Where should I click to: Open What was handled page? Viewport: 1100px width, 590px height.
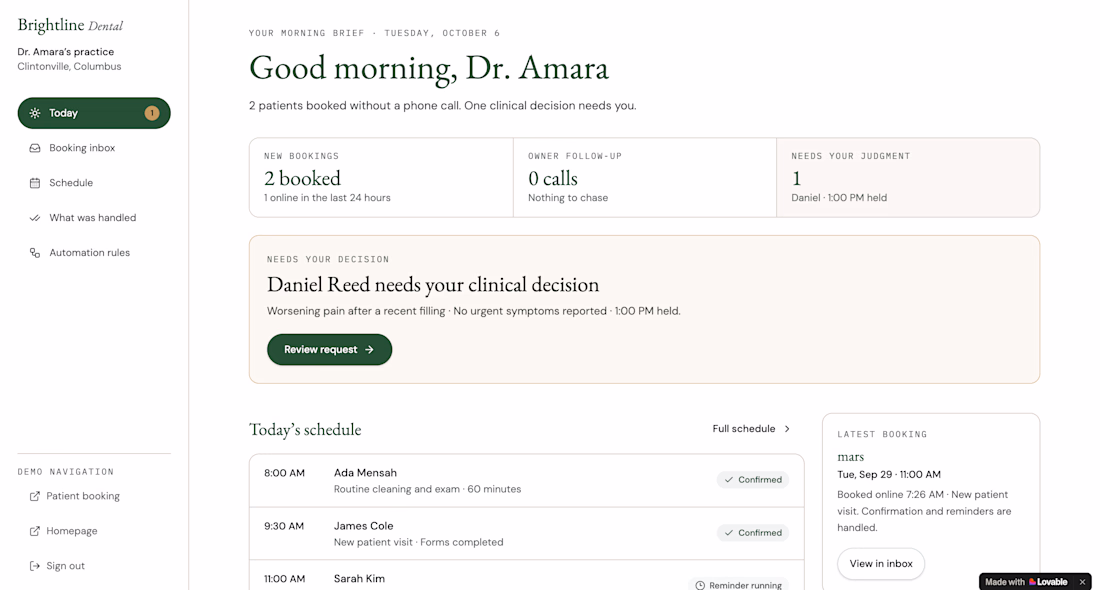94,218
